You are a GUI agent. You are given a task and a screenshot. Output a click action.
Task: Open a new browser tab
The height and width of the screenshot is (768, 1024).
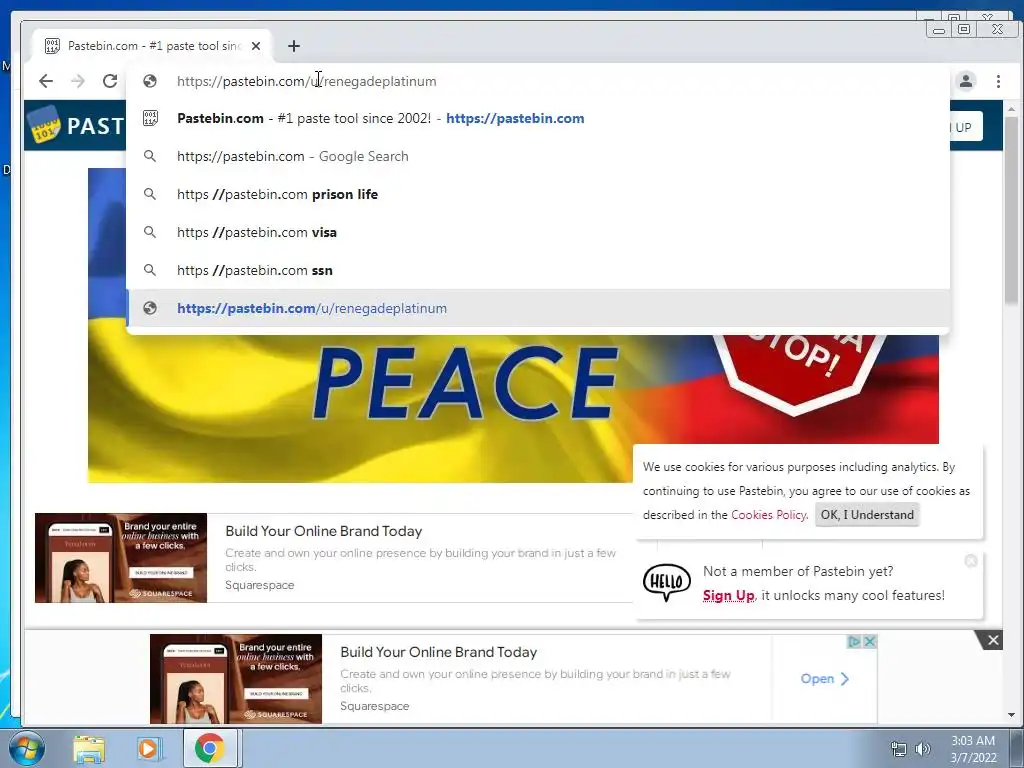[x=294, y=46]
